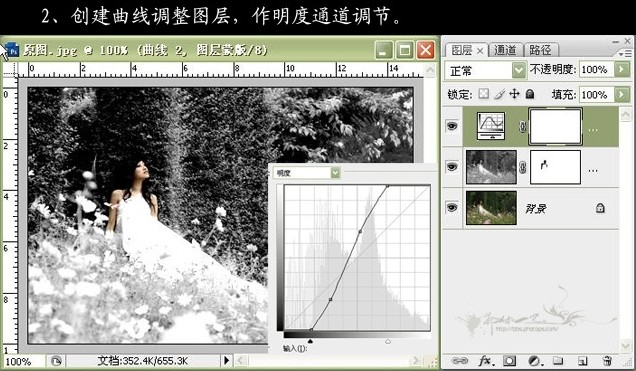Select the grayscale layer image thumbnail
This screenshot has height=371, width=636.
coord(491,167)
